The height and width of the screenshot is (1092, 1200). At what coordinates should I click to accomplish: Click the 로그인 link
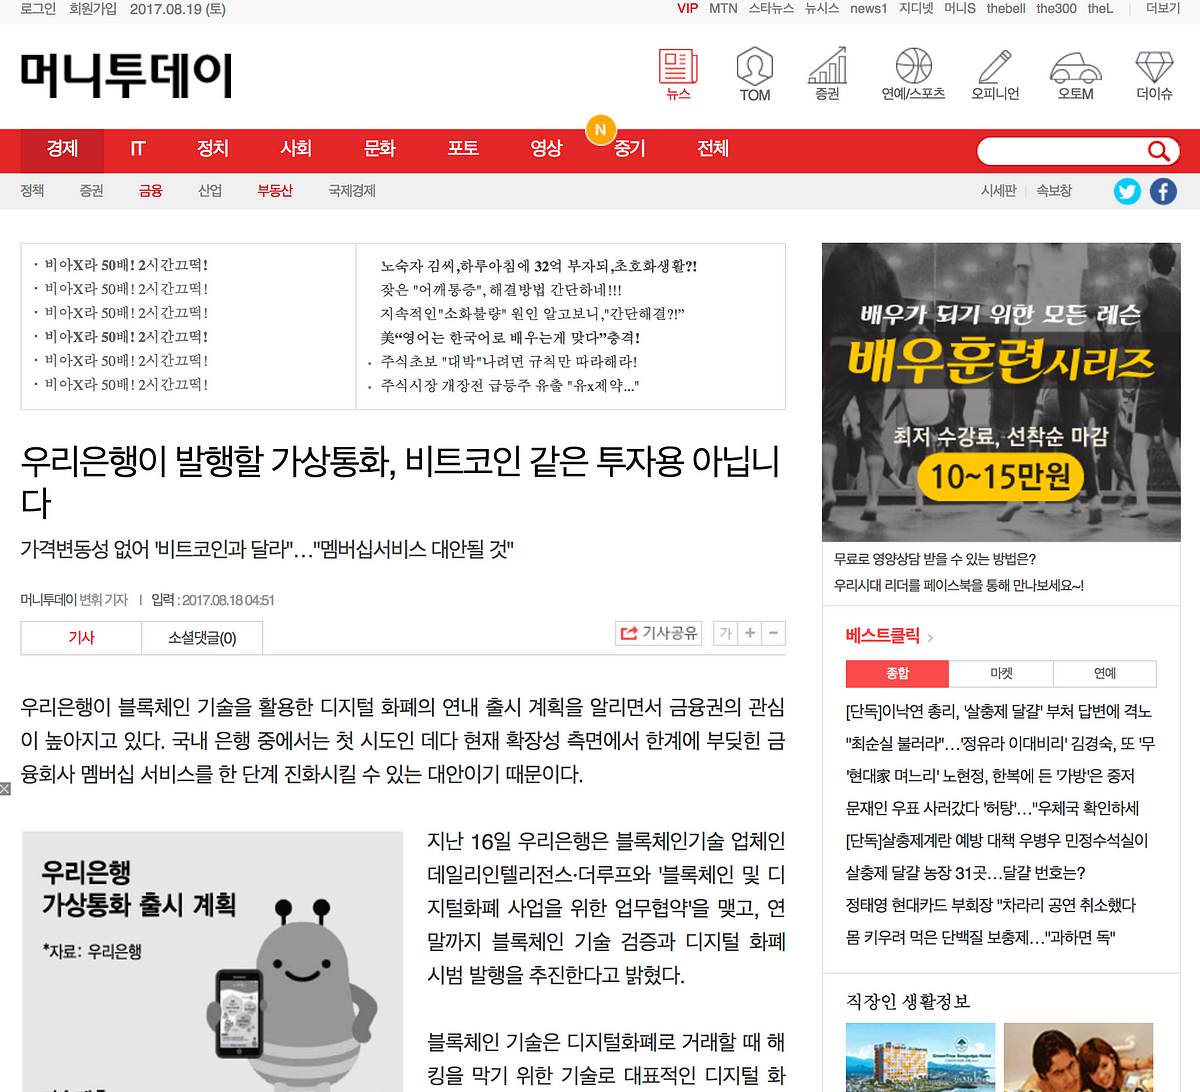click(x=38, y=8)
